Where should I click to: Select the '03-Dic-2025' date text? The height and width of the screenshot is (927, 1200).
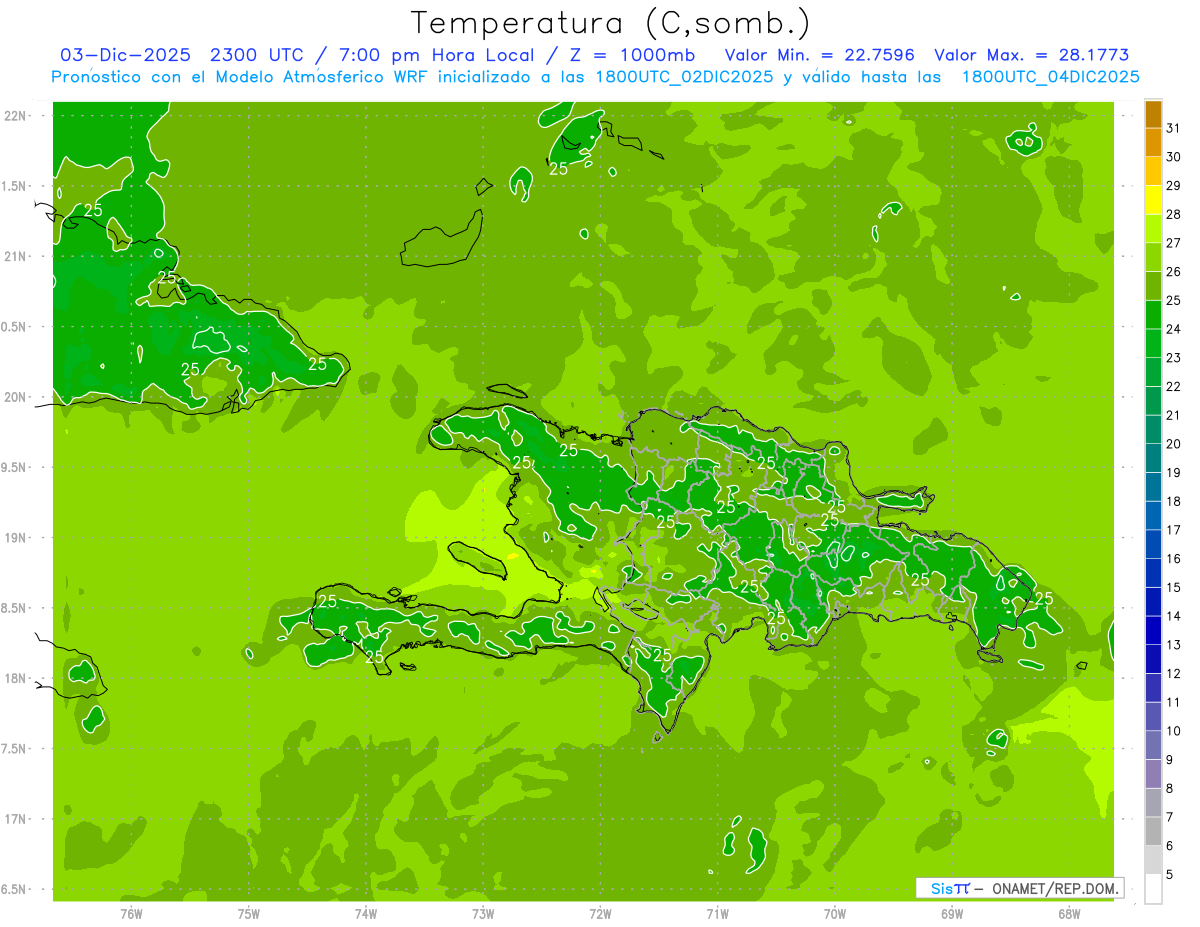(x=125, y=55)
